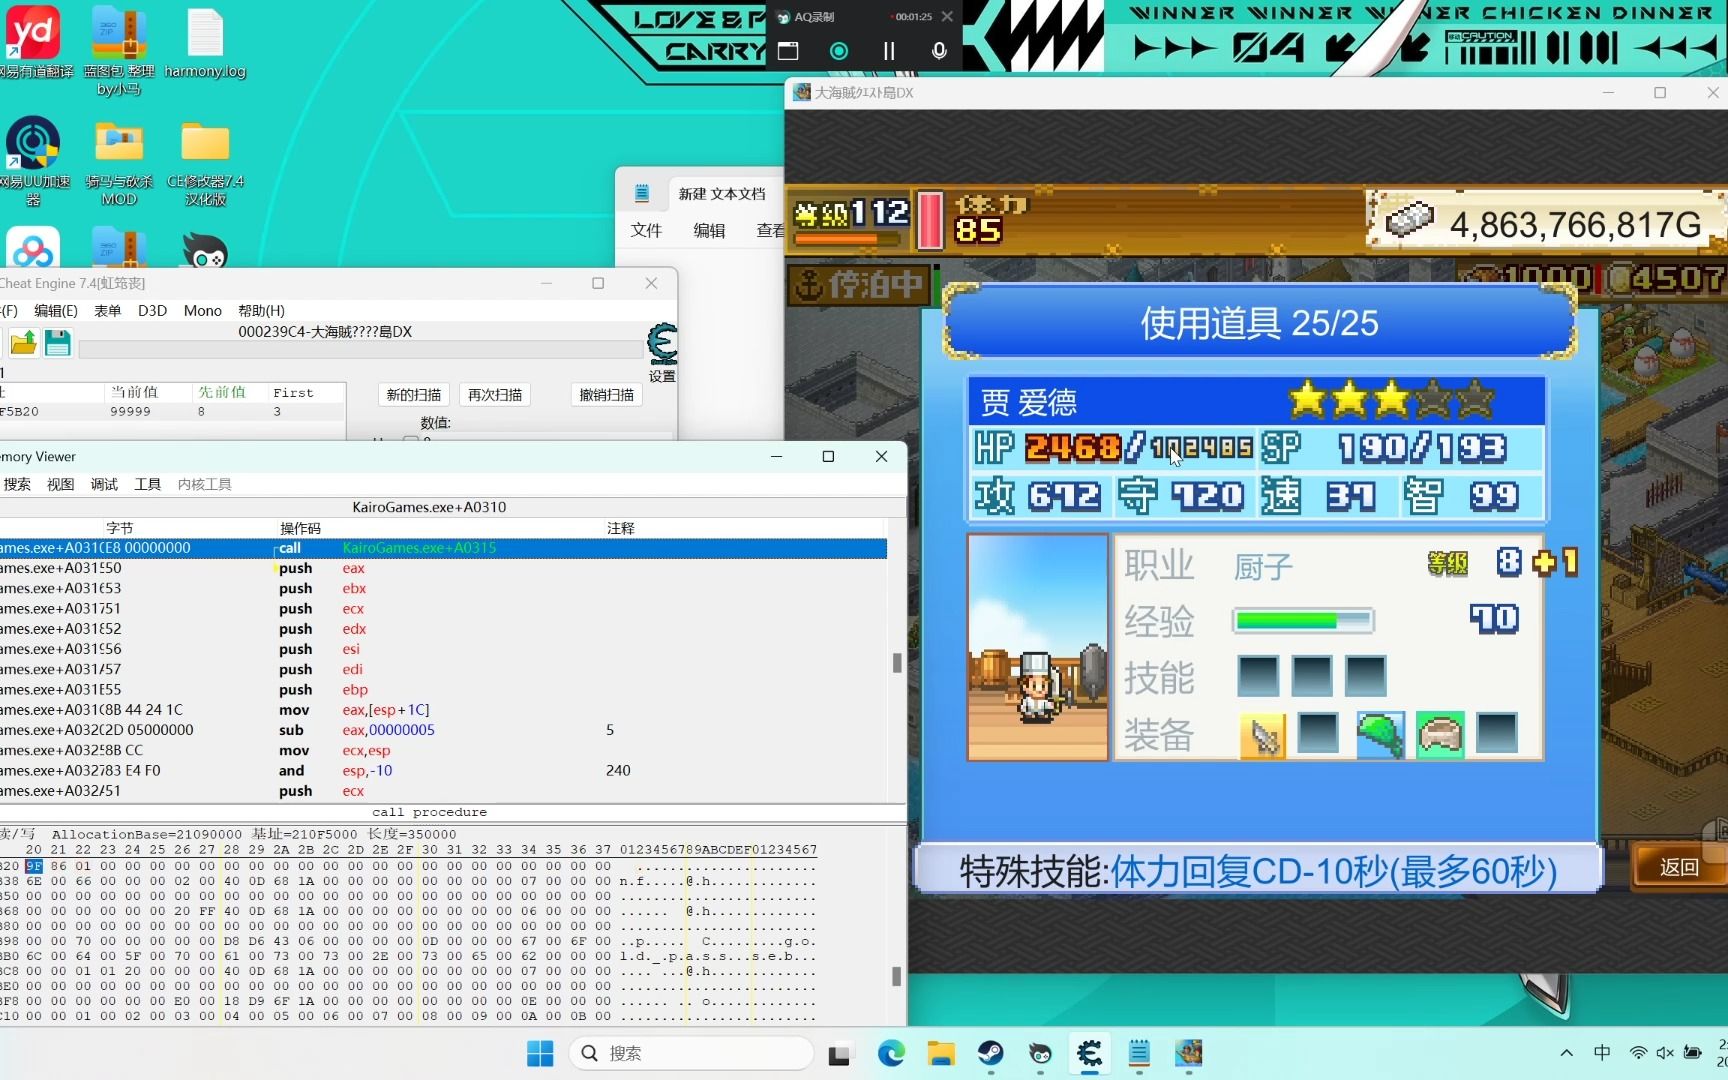This screenshot has height=1080, width=1728.
Task: Click the AQ录制 window capture icon
Action: click(x=788, y=50)
